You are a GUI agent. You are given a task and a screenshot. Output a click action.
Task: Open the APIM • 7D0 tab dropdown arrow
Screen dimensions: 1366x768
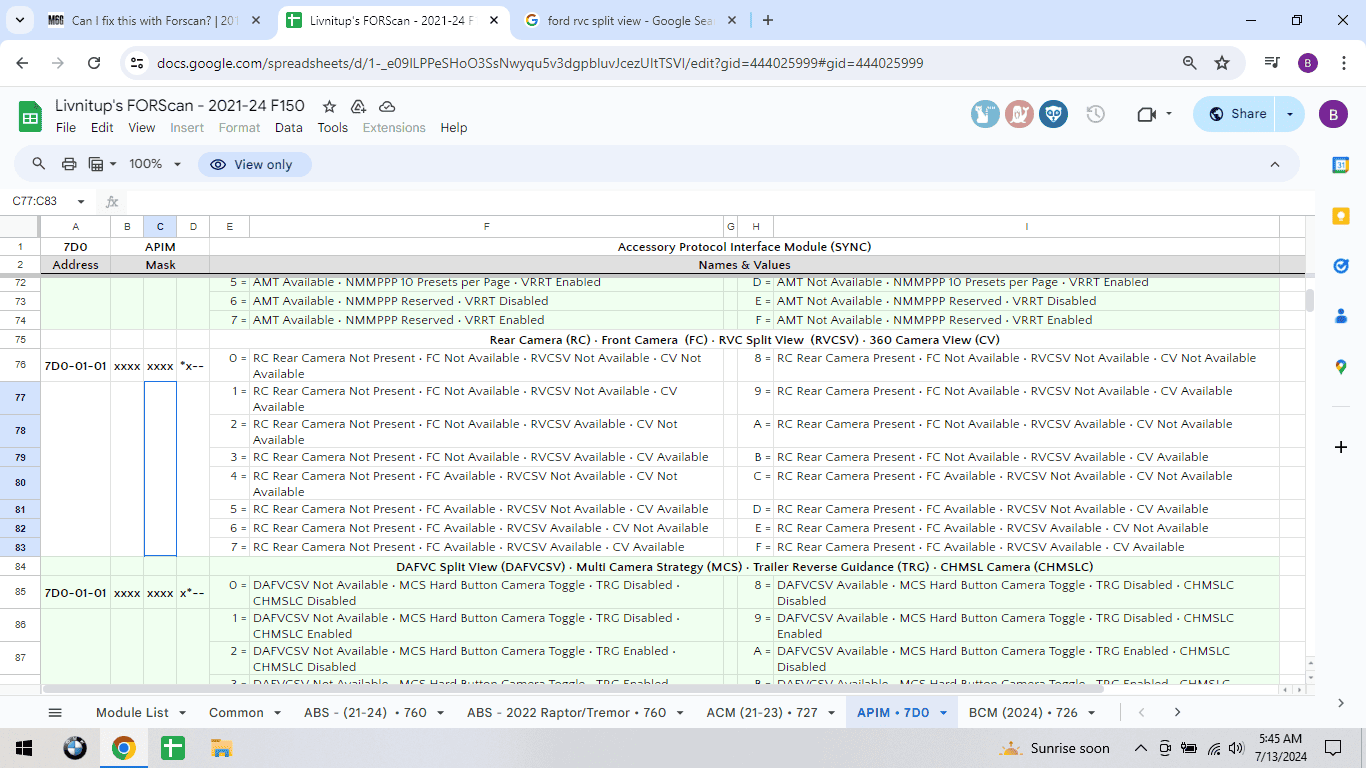tap(943, 713)
